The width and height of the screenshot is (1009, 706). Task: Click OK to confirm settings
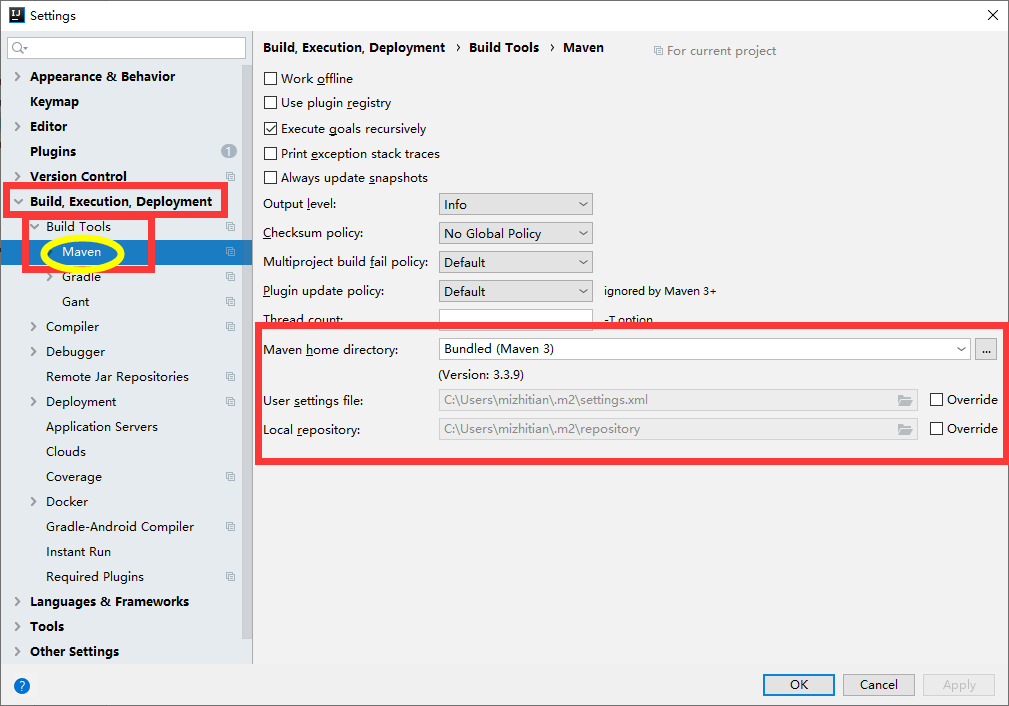(799, 685)
